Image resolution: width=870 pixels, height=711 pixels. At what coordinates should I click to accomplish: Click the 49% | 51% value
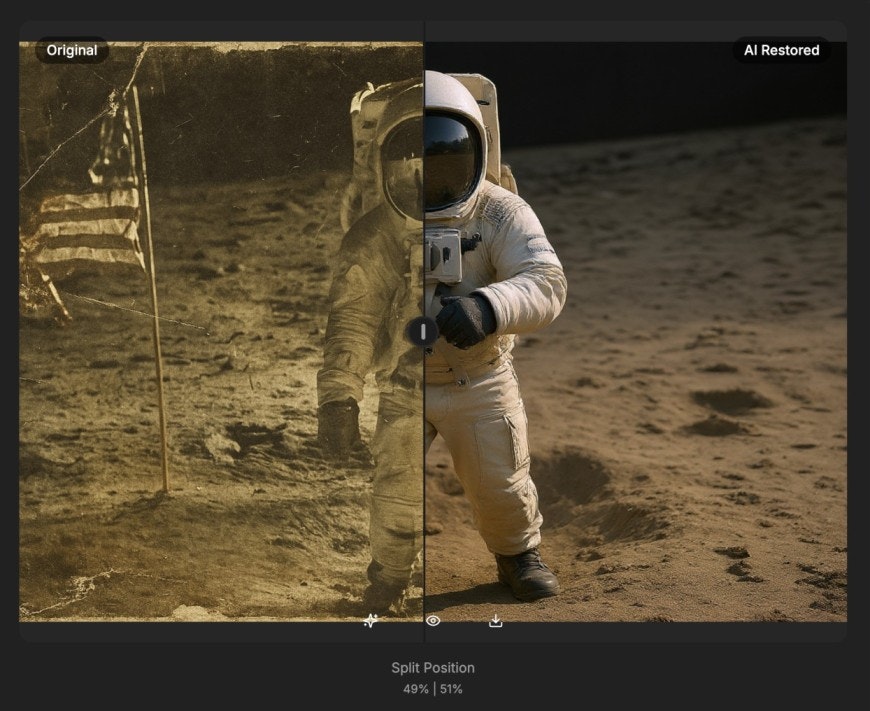(x=433, y=689)
